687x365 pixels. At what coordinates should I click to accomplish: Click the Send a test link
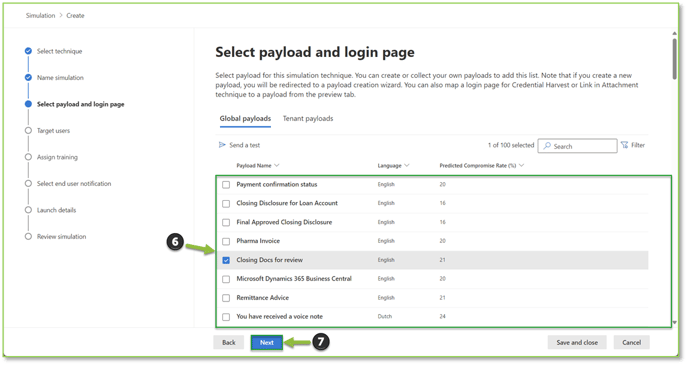(x=244, y=145)
